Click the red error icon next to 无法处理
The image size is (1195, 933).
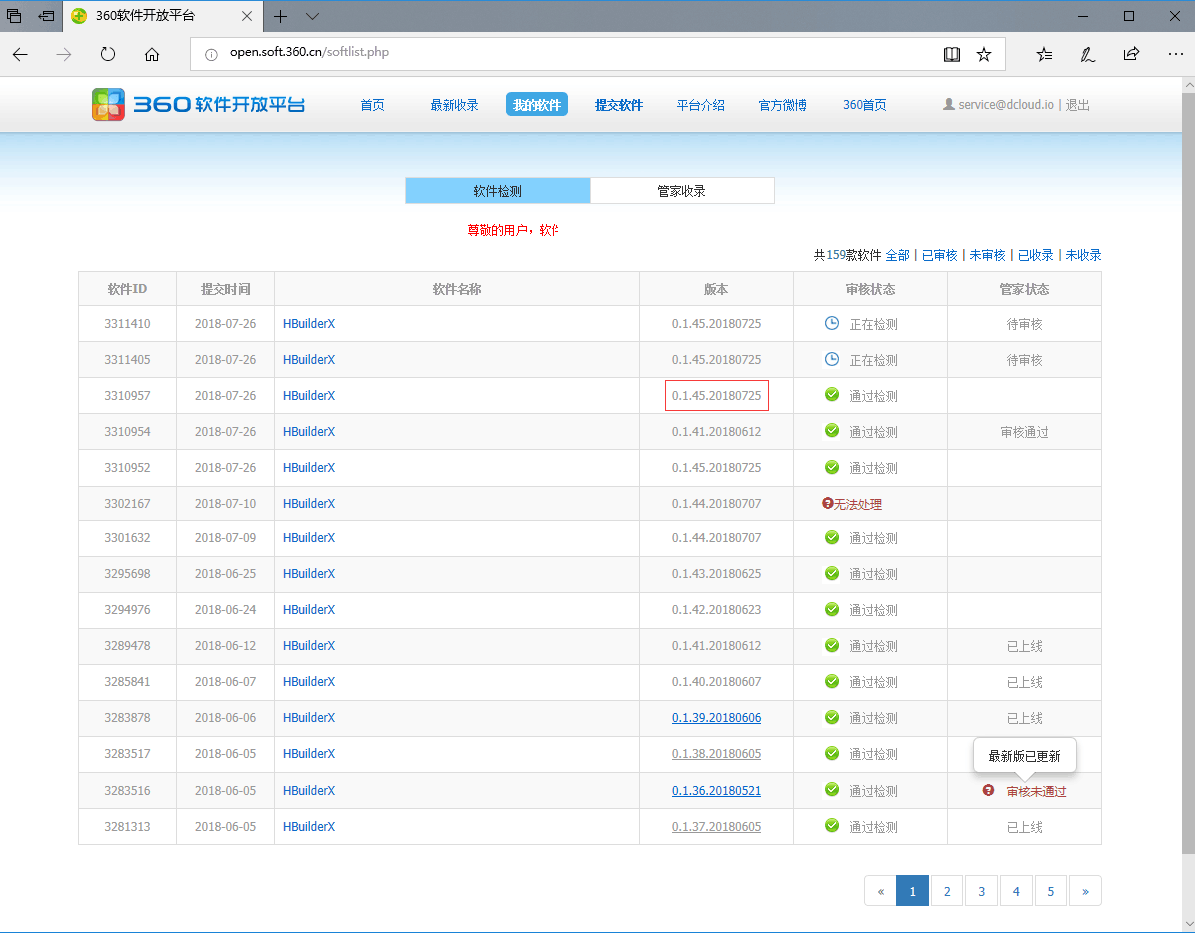(x=828, y=503)
